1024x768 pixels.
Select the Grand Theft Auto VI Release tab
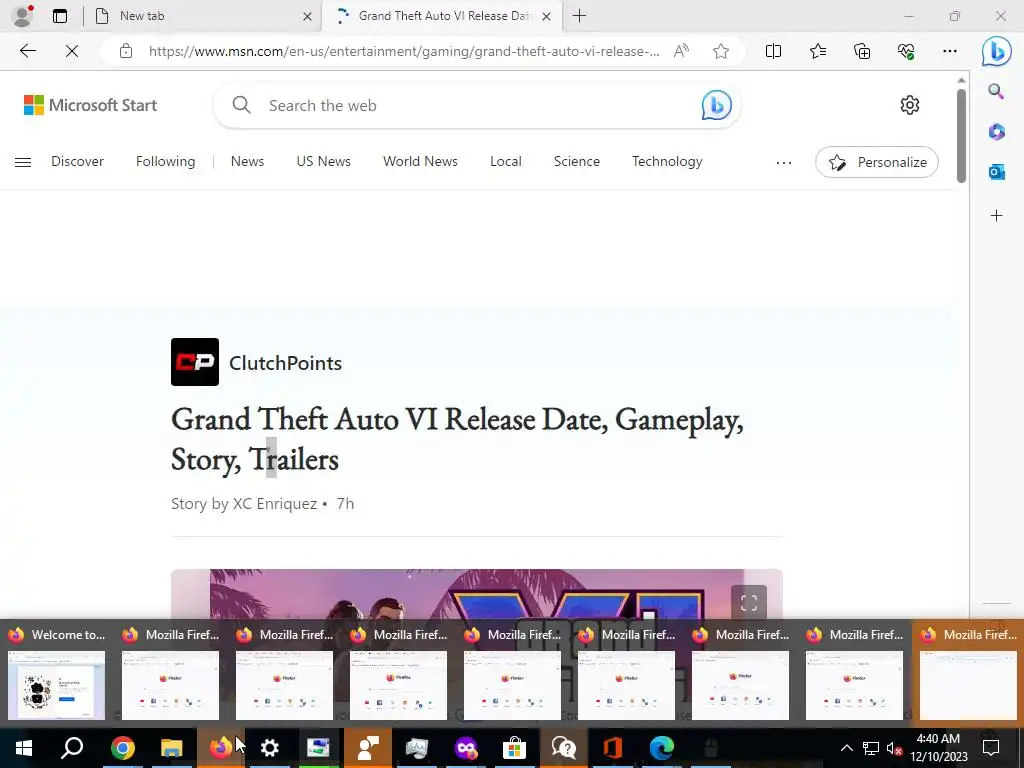tap(443, 16)
